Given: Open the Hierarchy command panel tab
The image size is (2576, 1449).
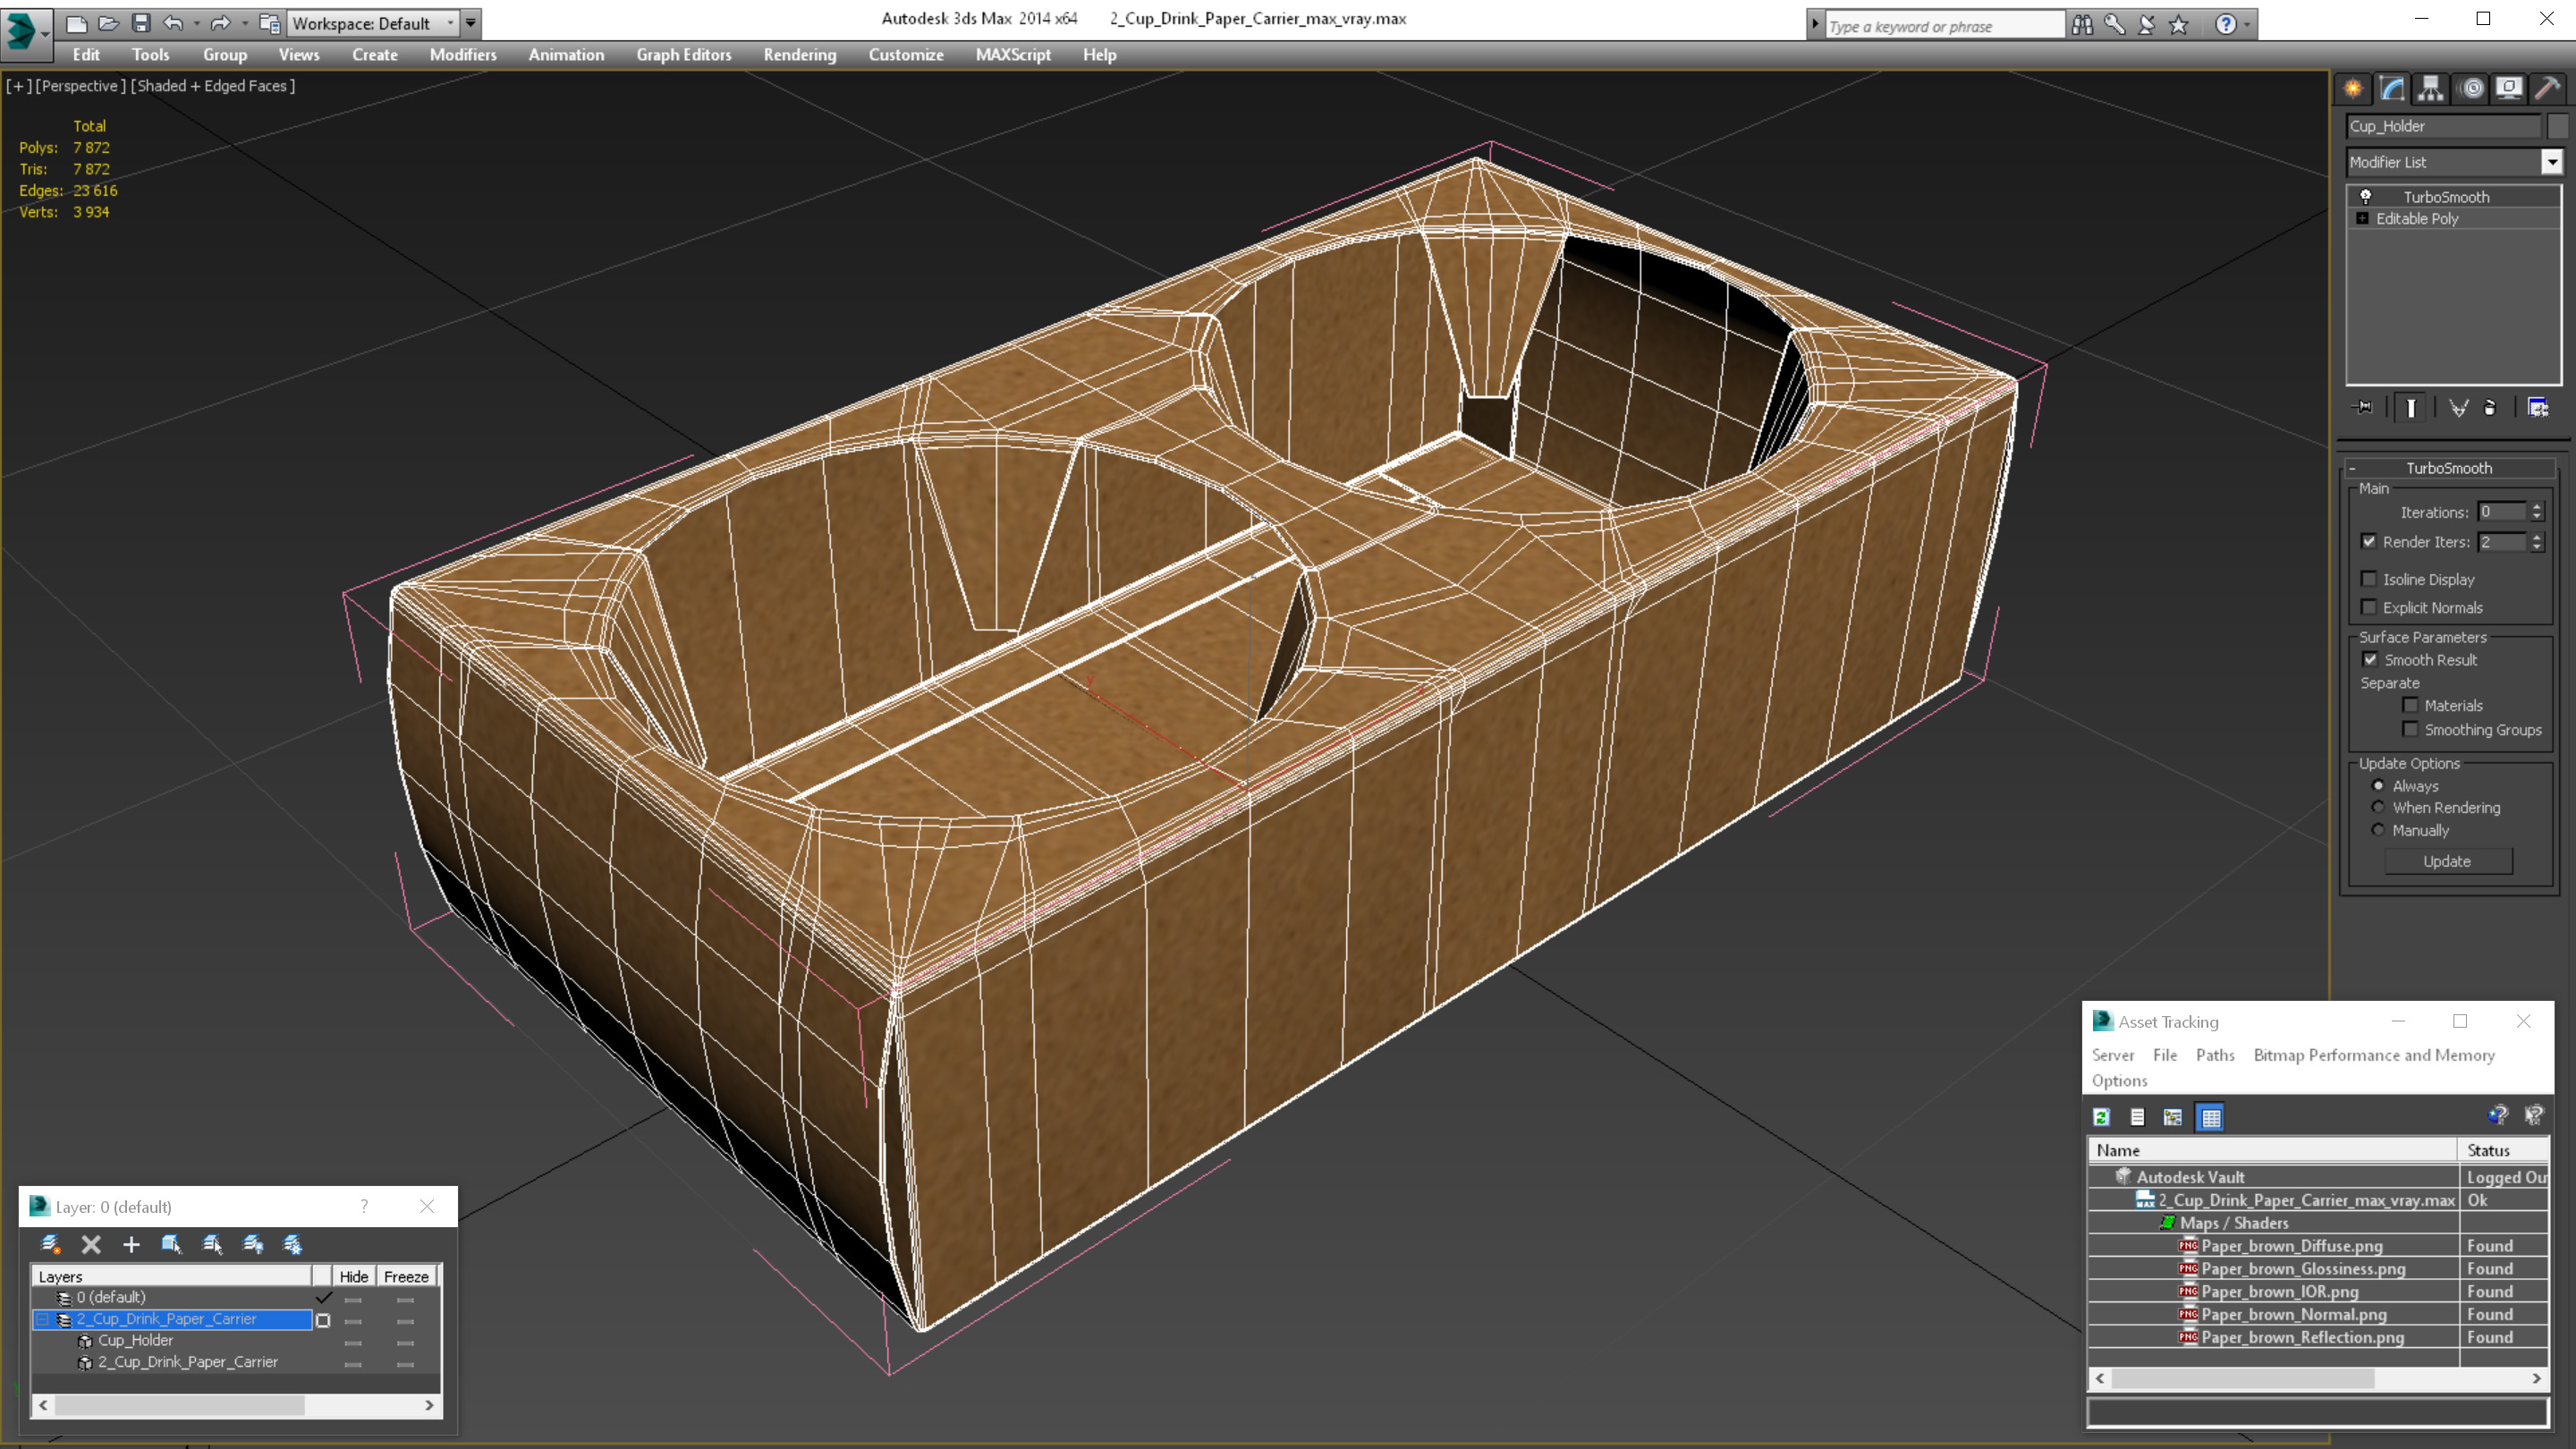Looking at the screenshot, I should point(2431,89).
